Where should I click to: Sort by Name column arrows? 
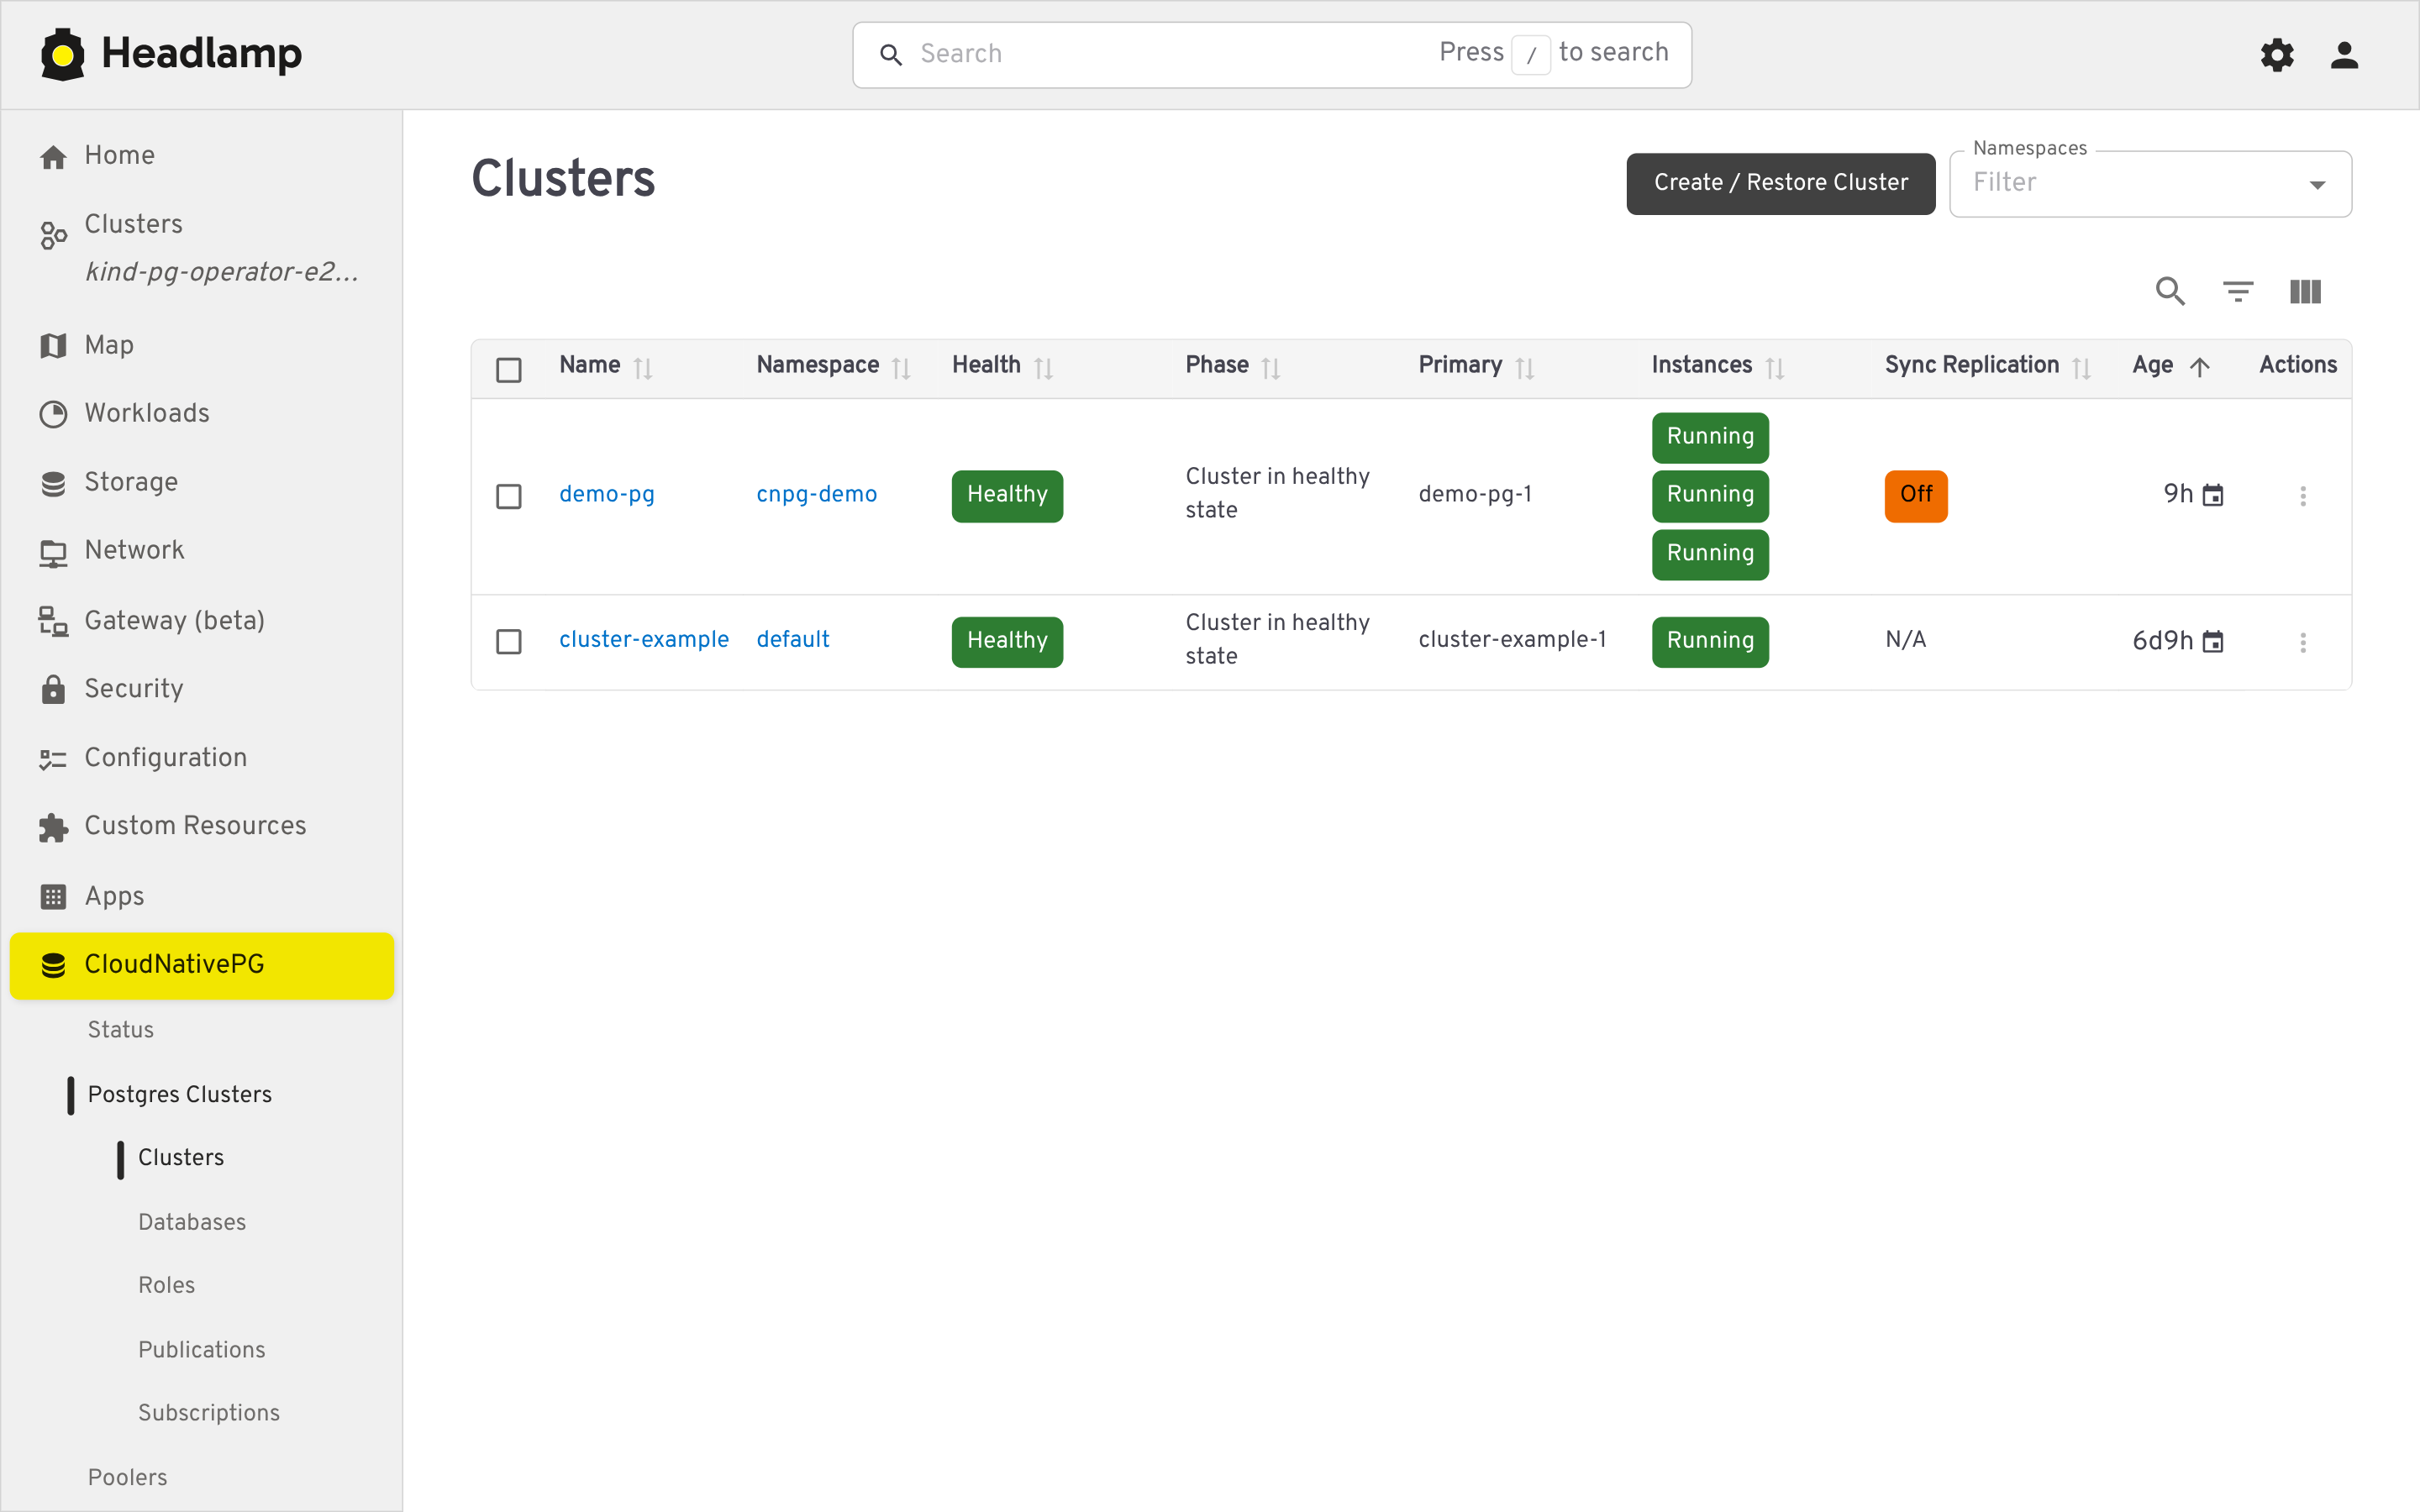click(x=643, y=368)
